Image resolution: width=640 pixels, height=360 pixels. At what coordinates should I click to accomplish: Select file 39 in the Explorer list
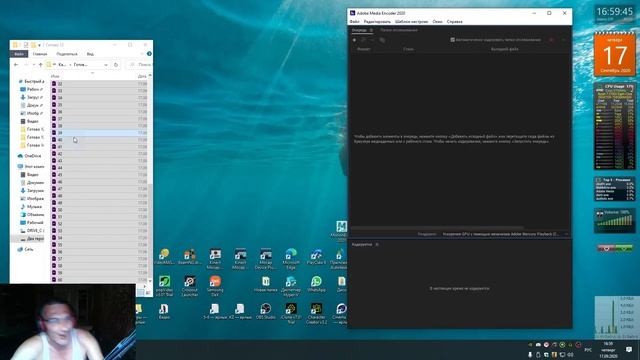click(x=99, y=133)
